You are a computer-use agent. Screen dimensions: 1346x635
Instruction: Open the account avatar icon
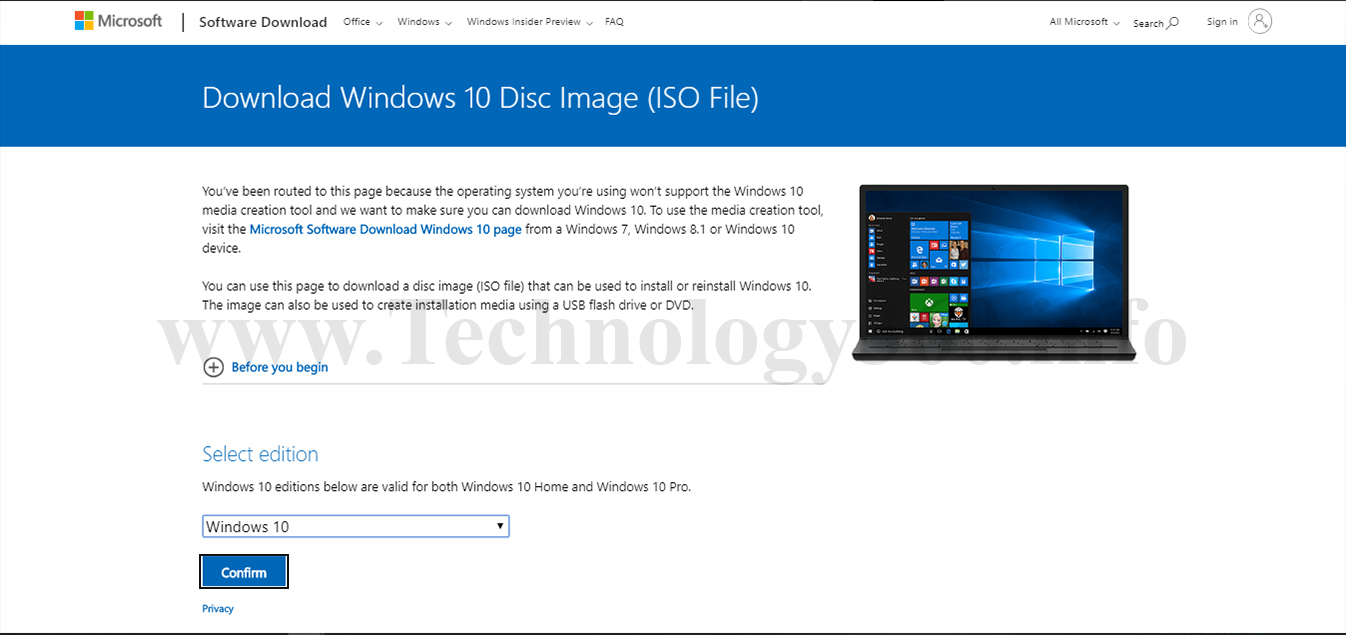coord(1260,21)
